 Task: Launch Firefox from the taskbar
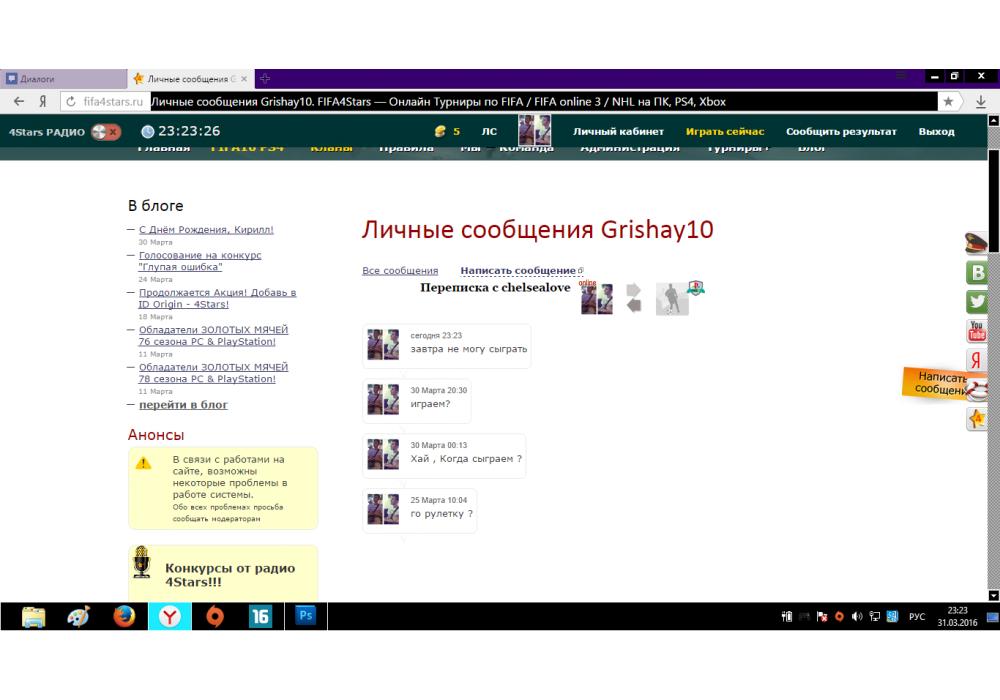coord(124,617)
